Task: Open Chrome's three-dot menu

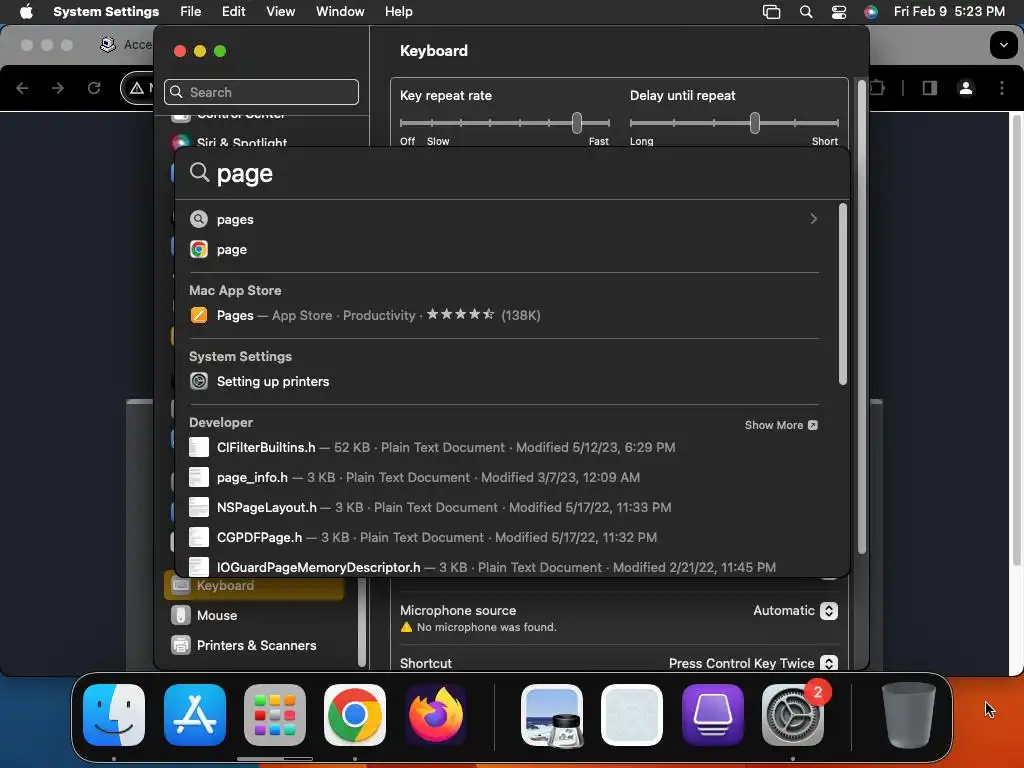Action: (x=1002, y=88)
